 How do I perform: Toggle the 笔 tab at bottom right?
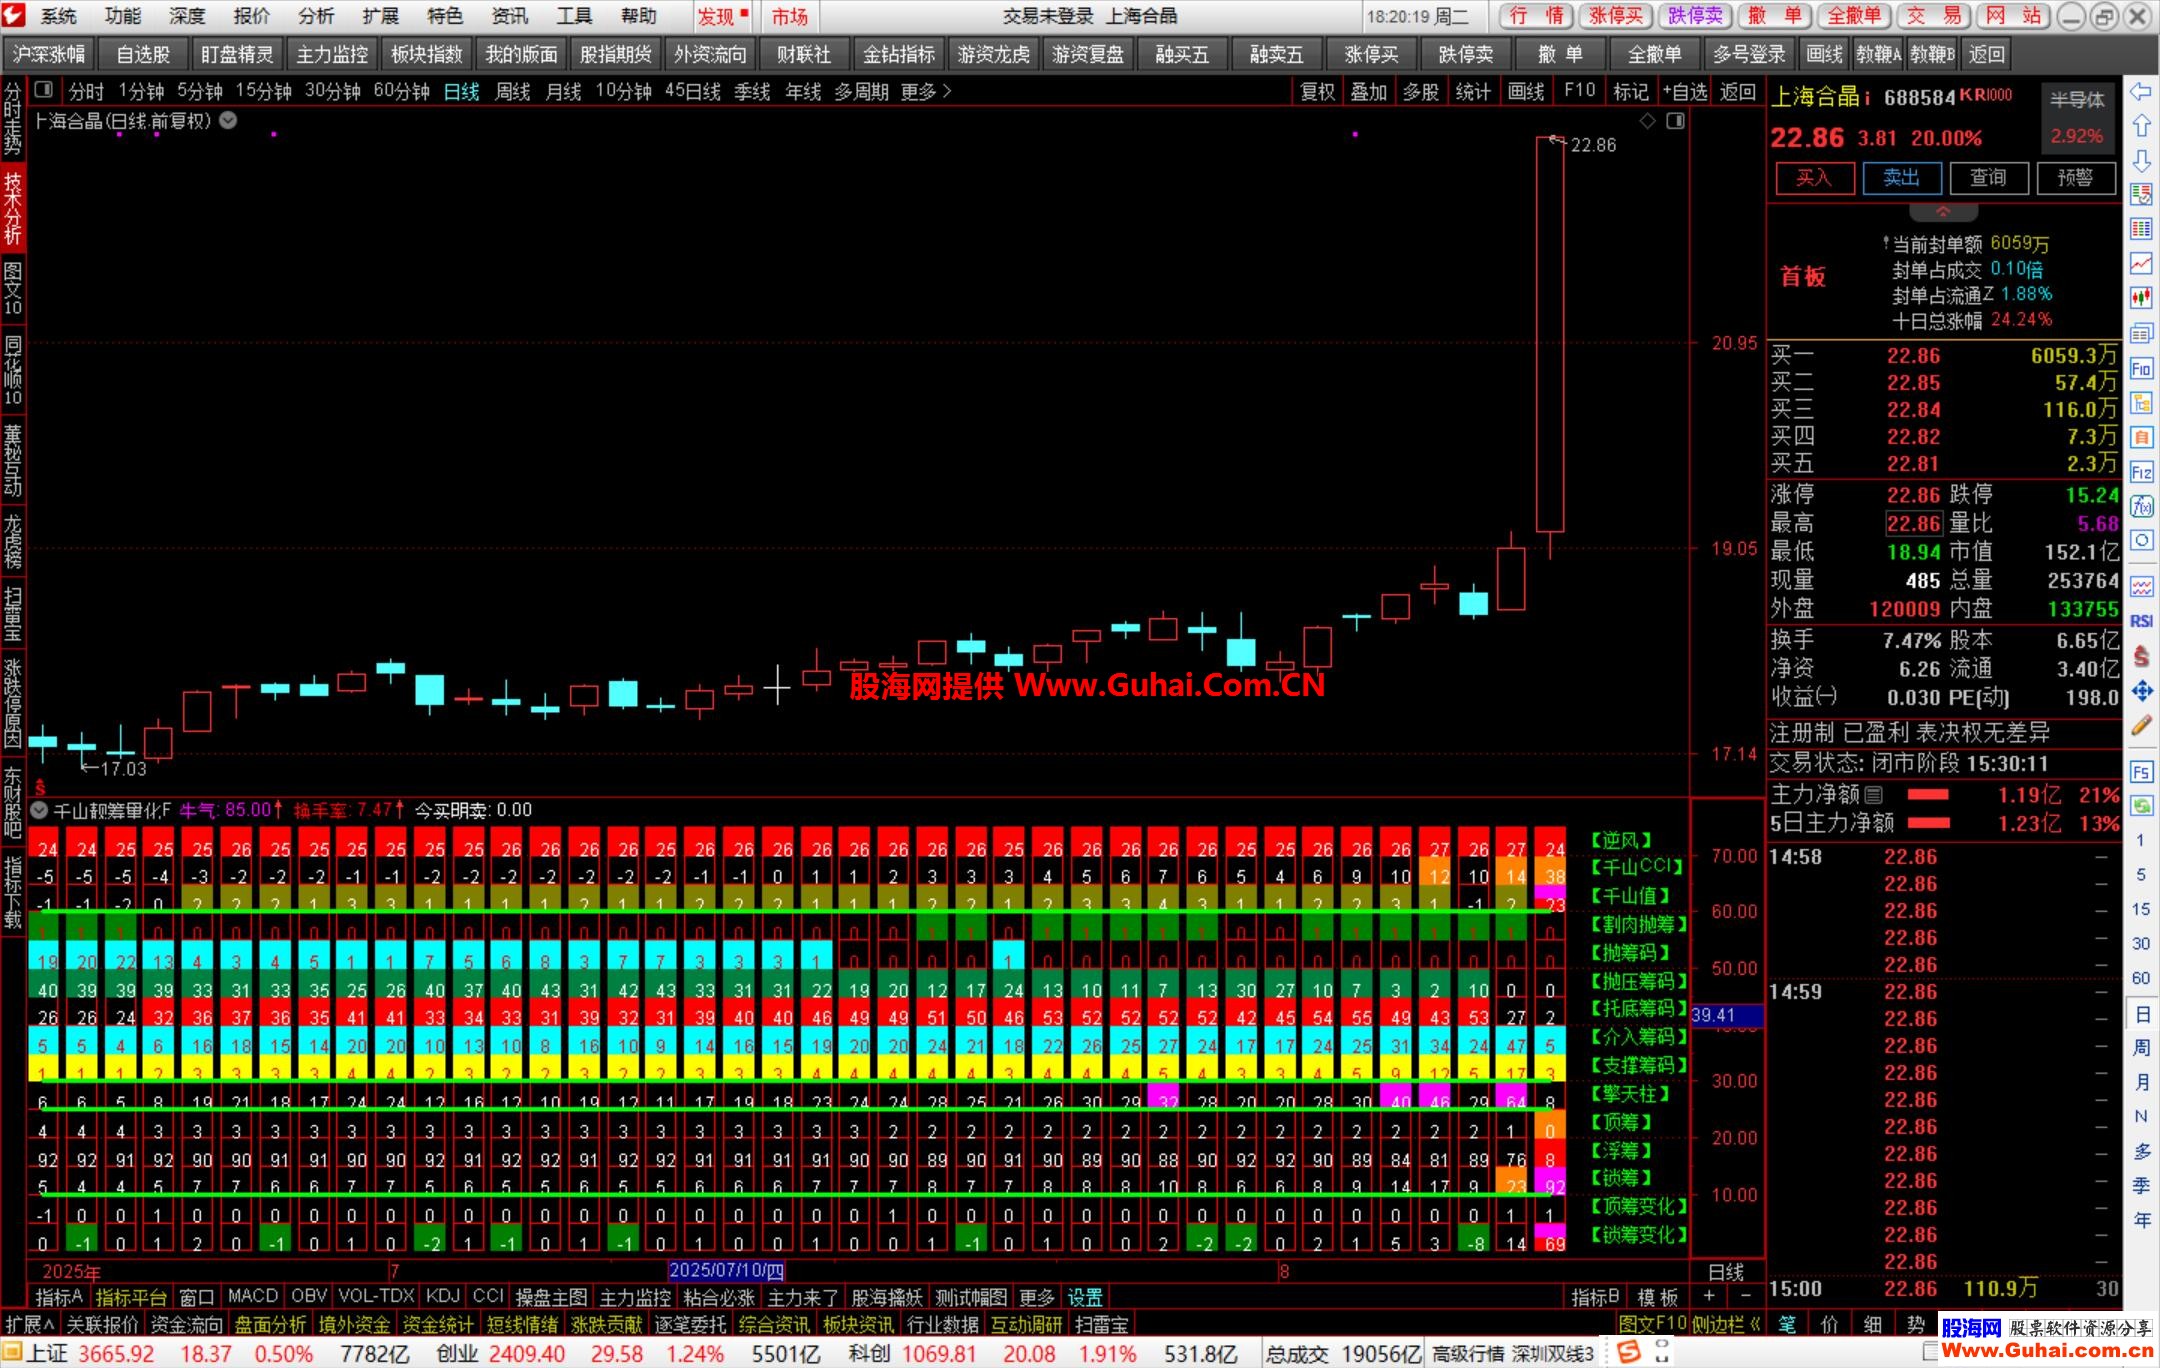(x=1786, y=1324)
